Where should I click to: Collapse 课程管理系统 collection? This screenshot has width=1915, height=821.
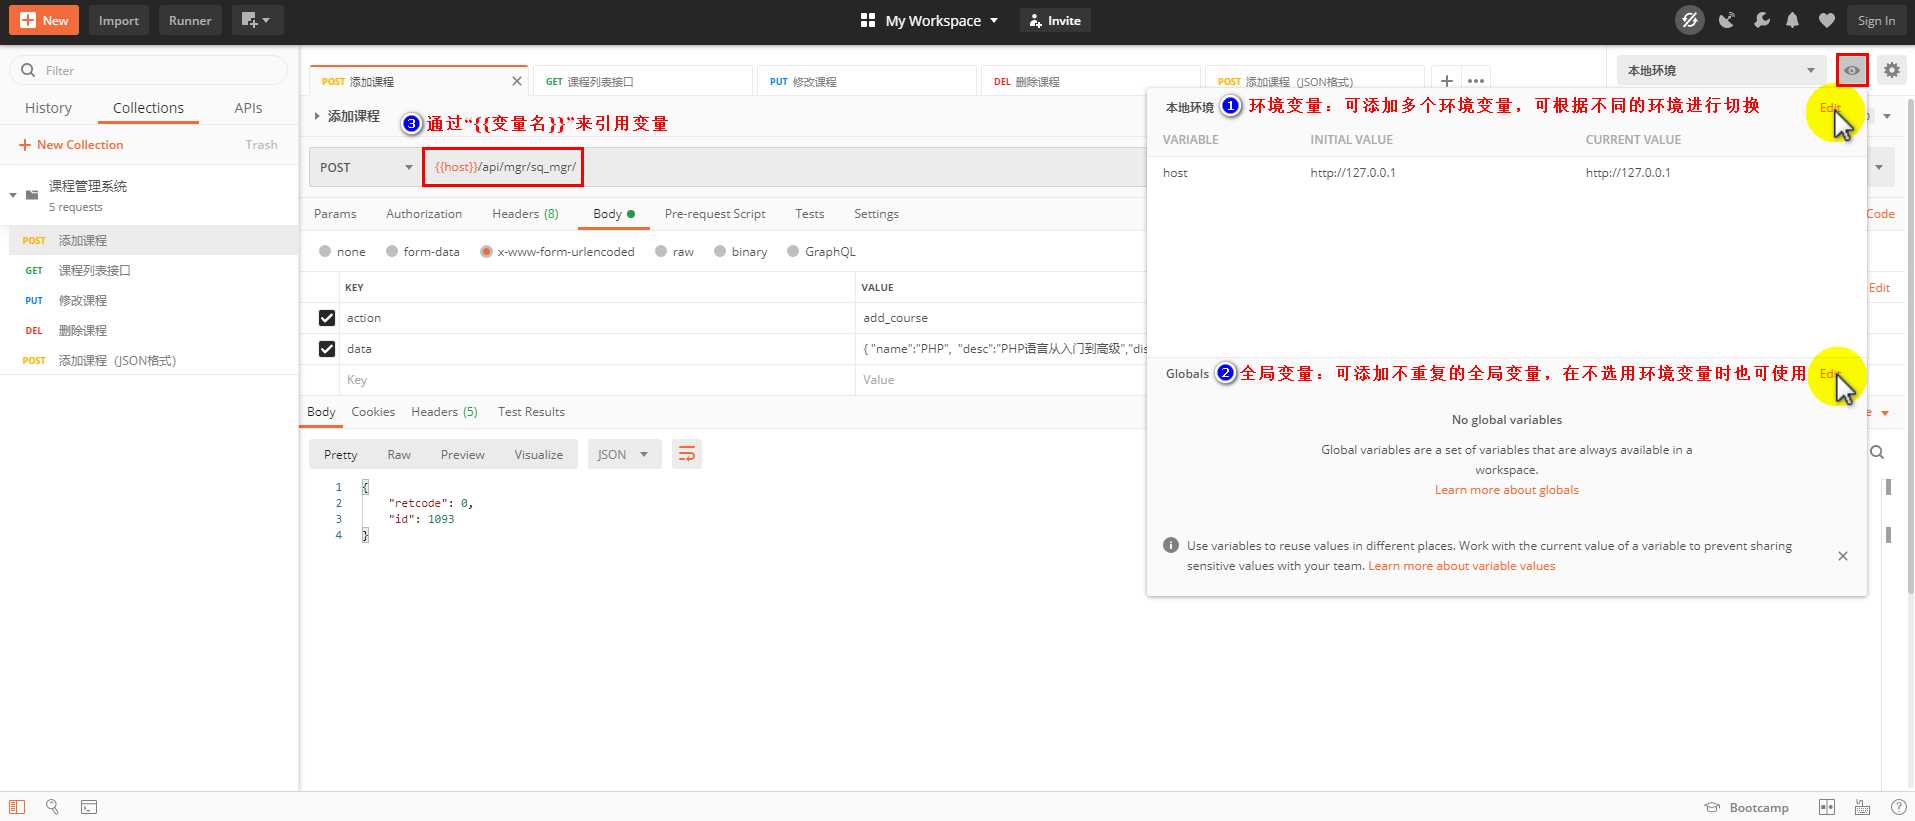13,195
